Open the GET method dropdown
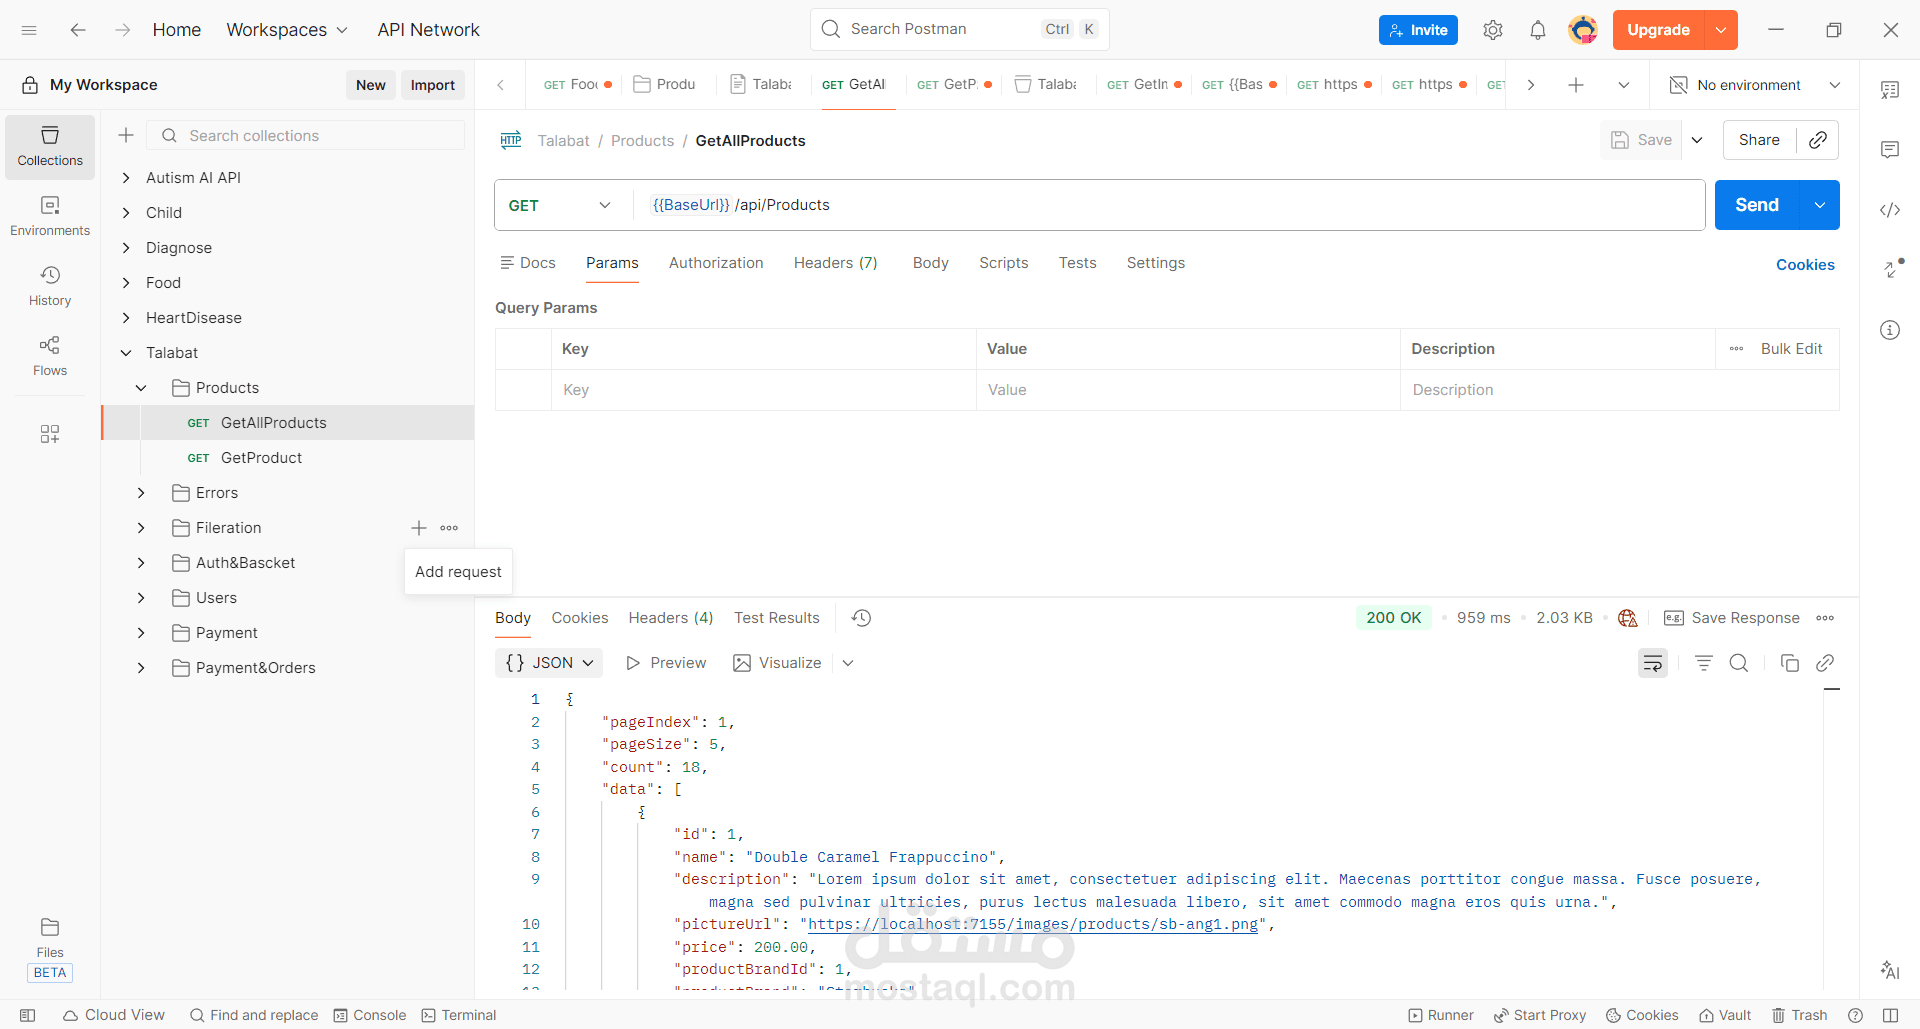Screen dimensions: 1920x1029 pyautogui.click(x=560, y=205)
